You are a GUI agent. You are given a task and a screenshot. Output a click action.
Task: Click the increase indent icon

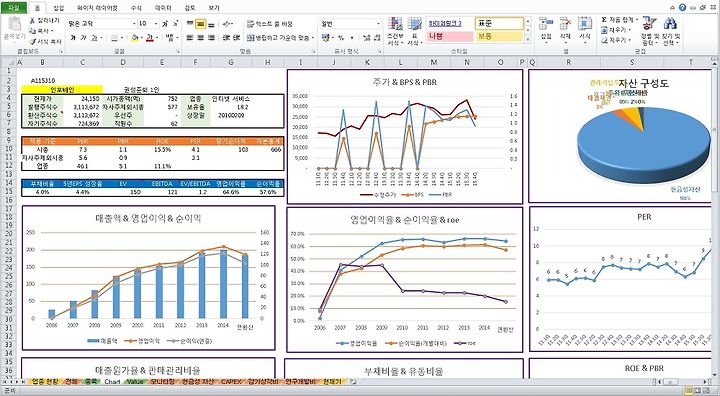coord(236,38)
